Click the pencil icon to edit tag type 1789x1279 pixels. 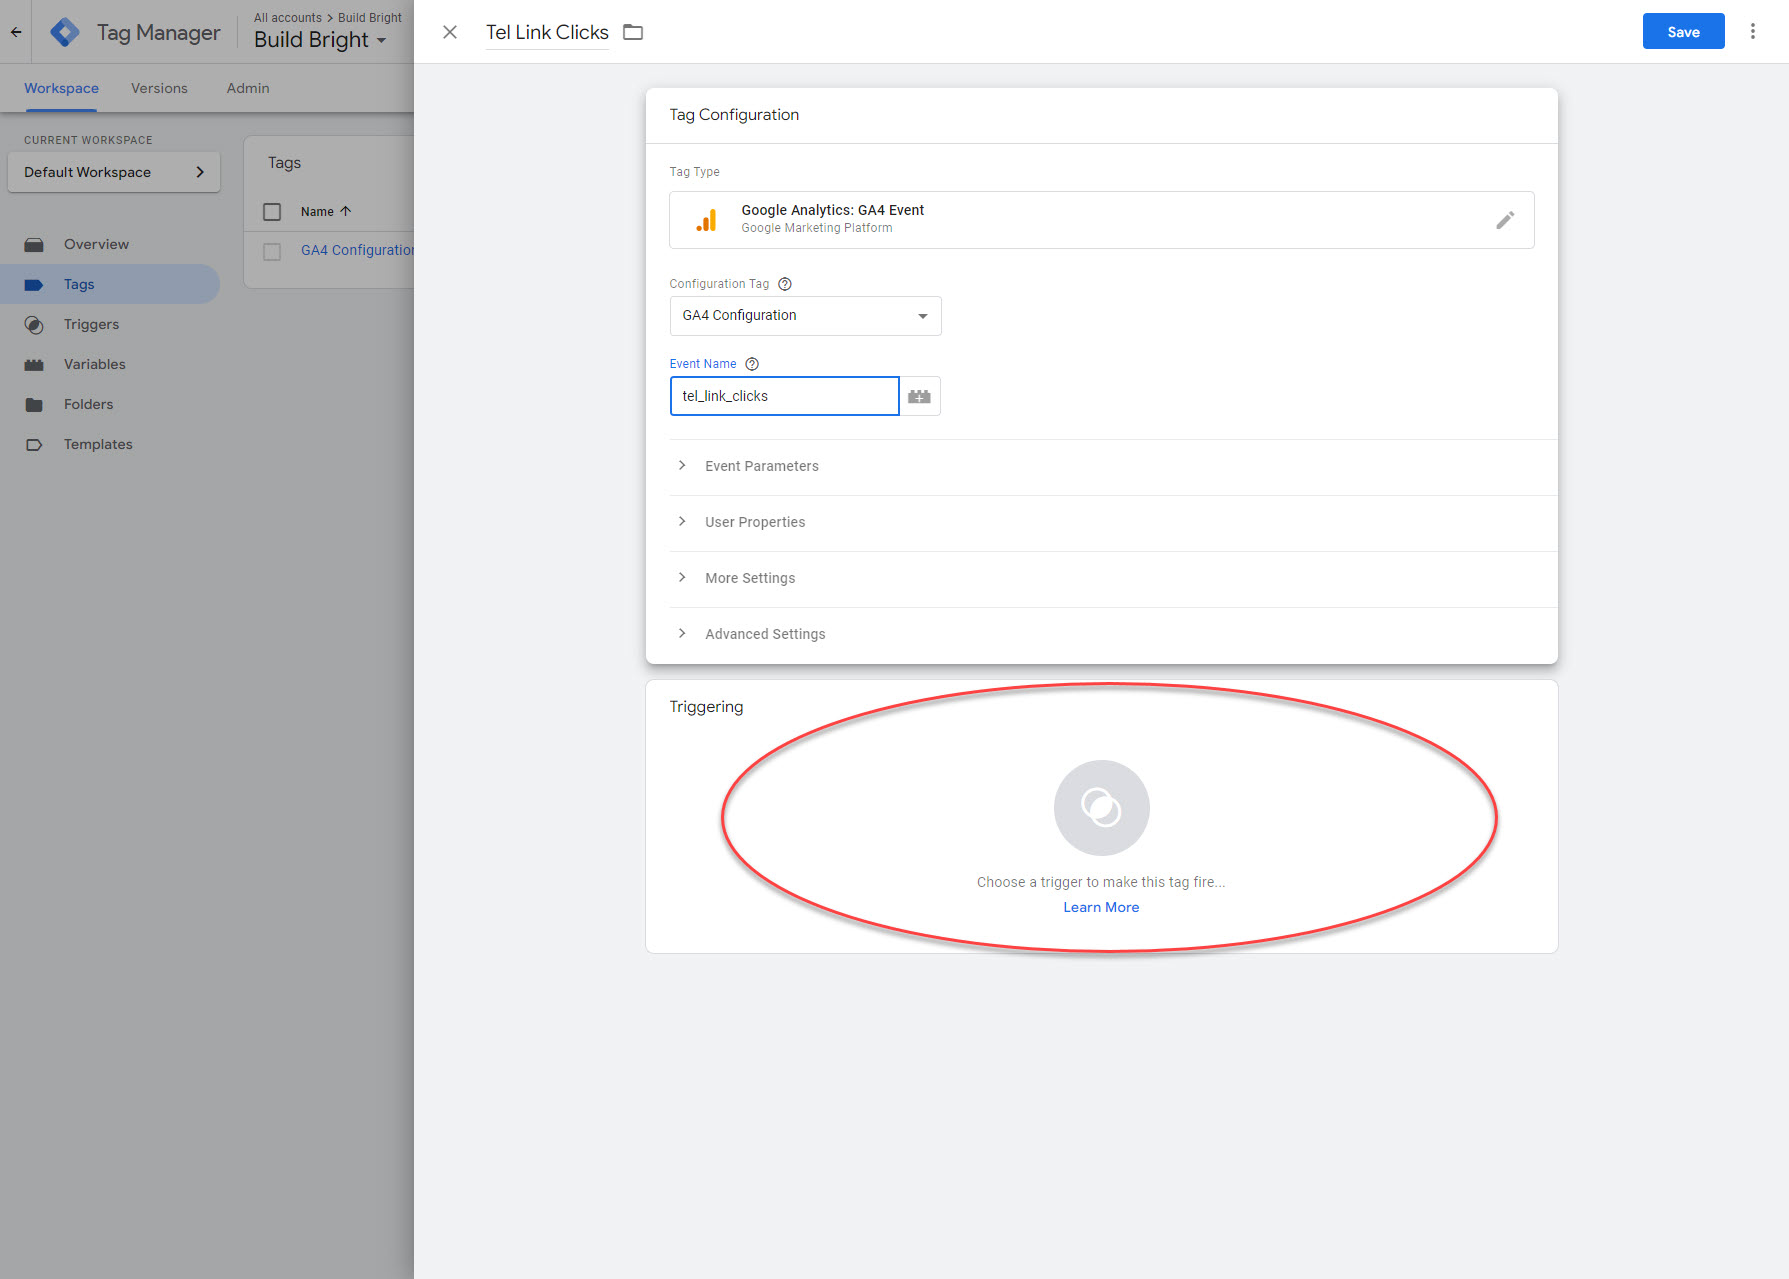[x=1504, y=220]
